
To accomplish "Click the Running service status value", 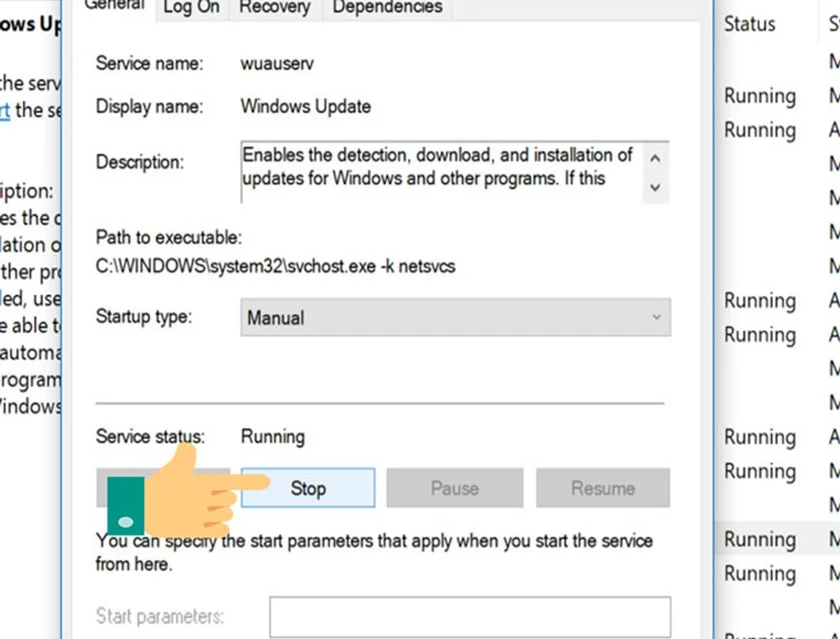I will point(273,437).
